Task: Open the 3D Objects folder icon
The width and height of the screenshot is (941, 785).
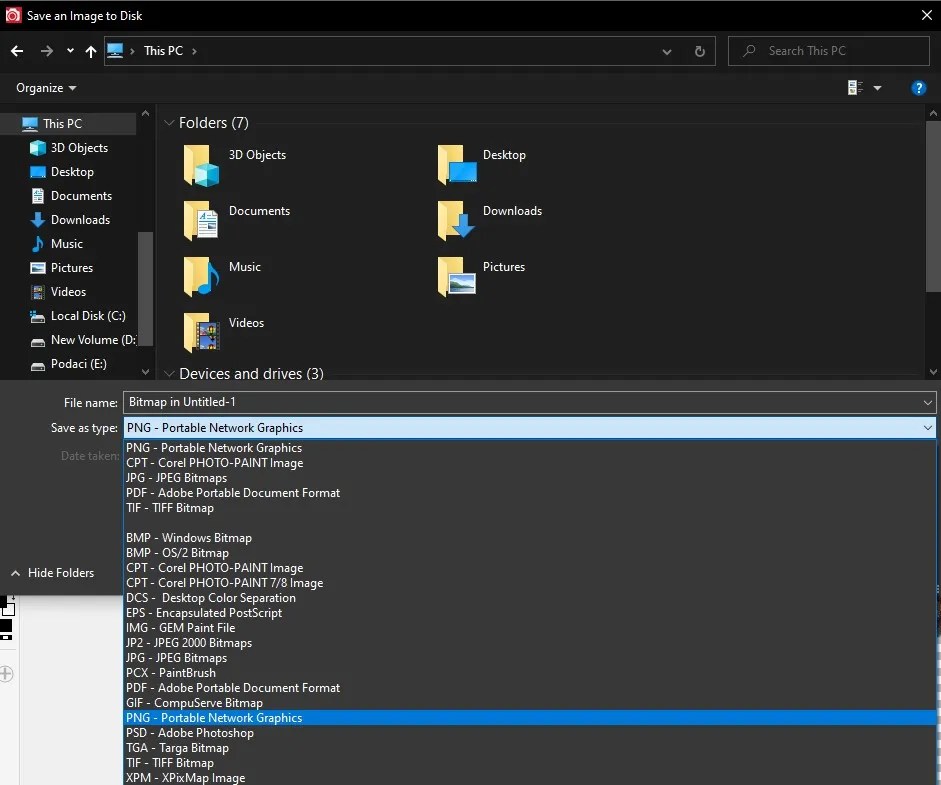Action: [201, 165]
